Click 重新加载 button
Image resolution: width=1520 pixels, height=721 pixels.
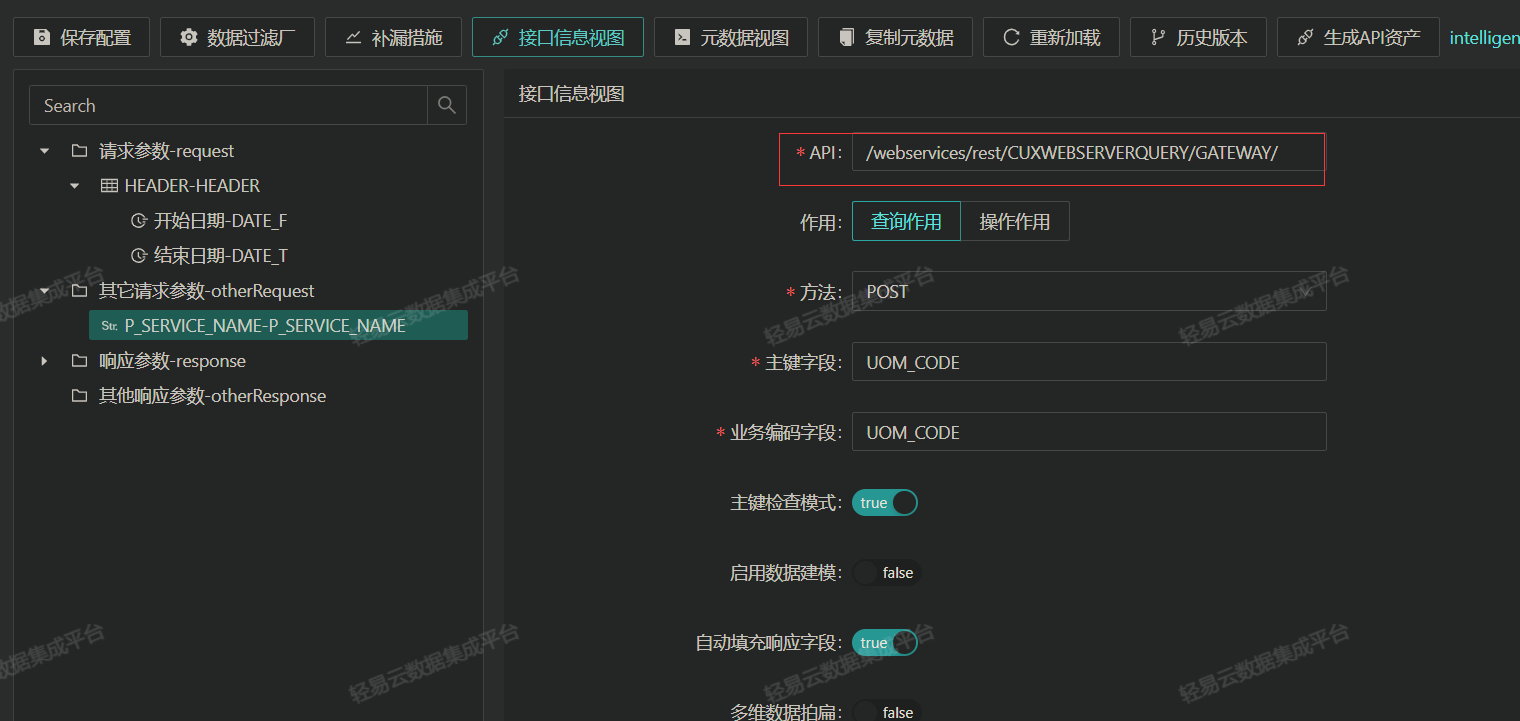pos(1051,37)
